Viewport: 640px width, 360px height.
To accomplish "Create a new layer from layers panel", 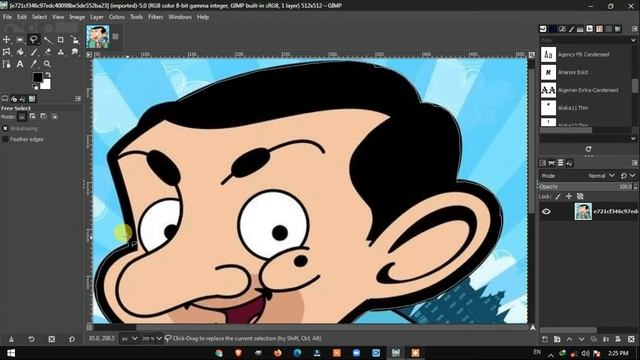I will pos(545,339).
